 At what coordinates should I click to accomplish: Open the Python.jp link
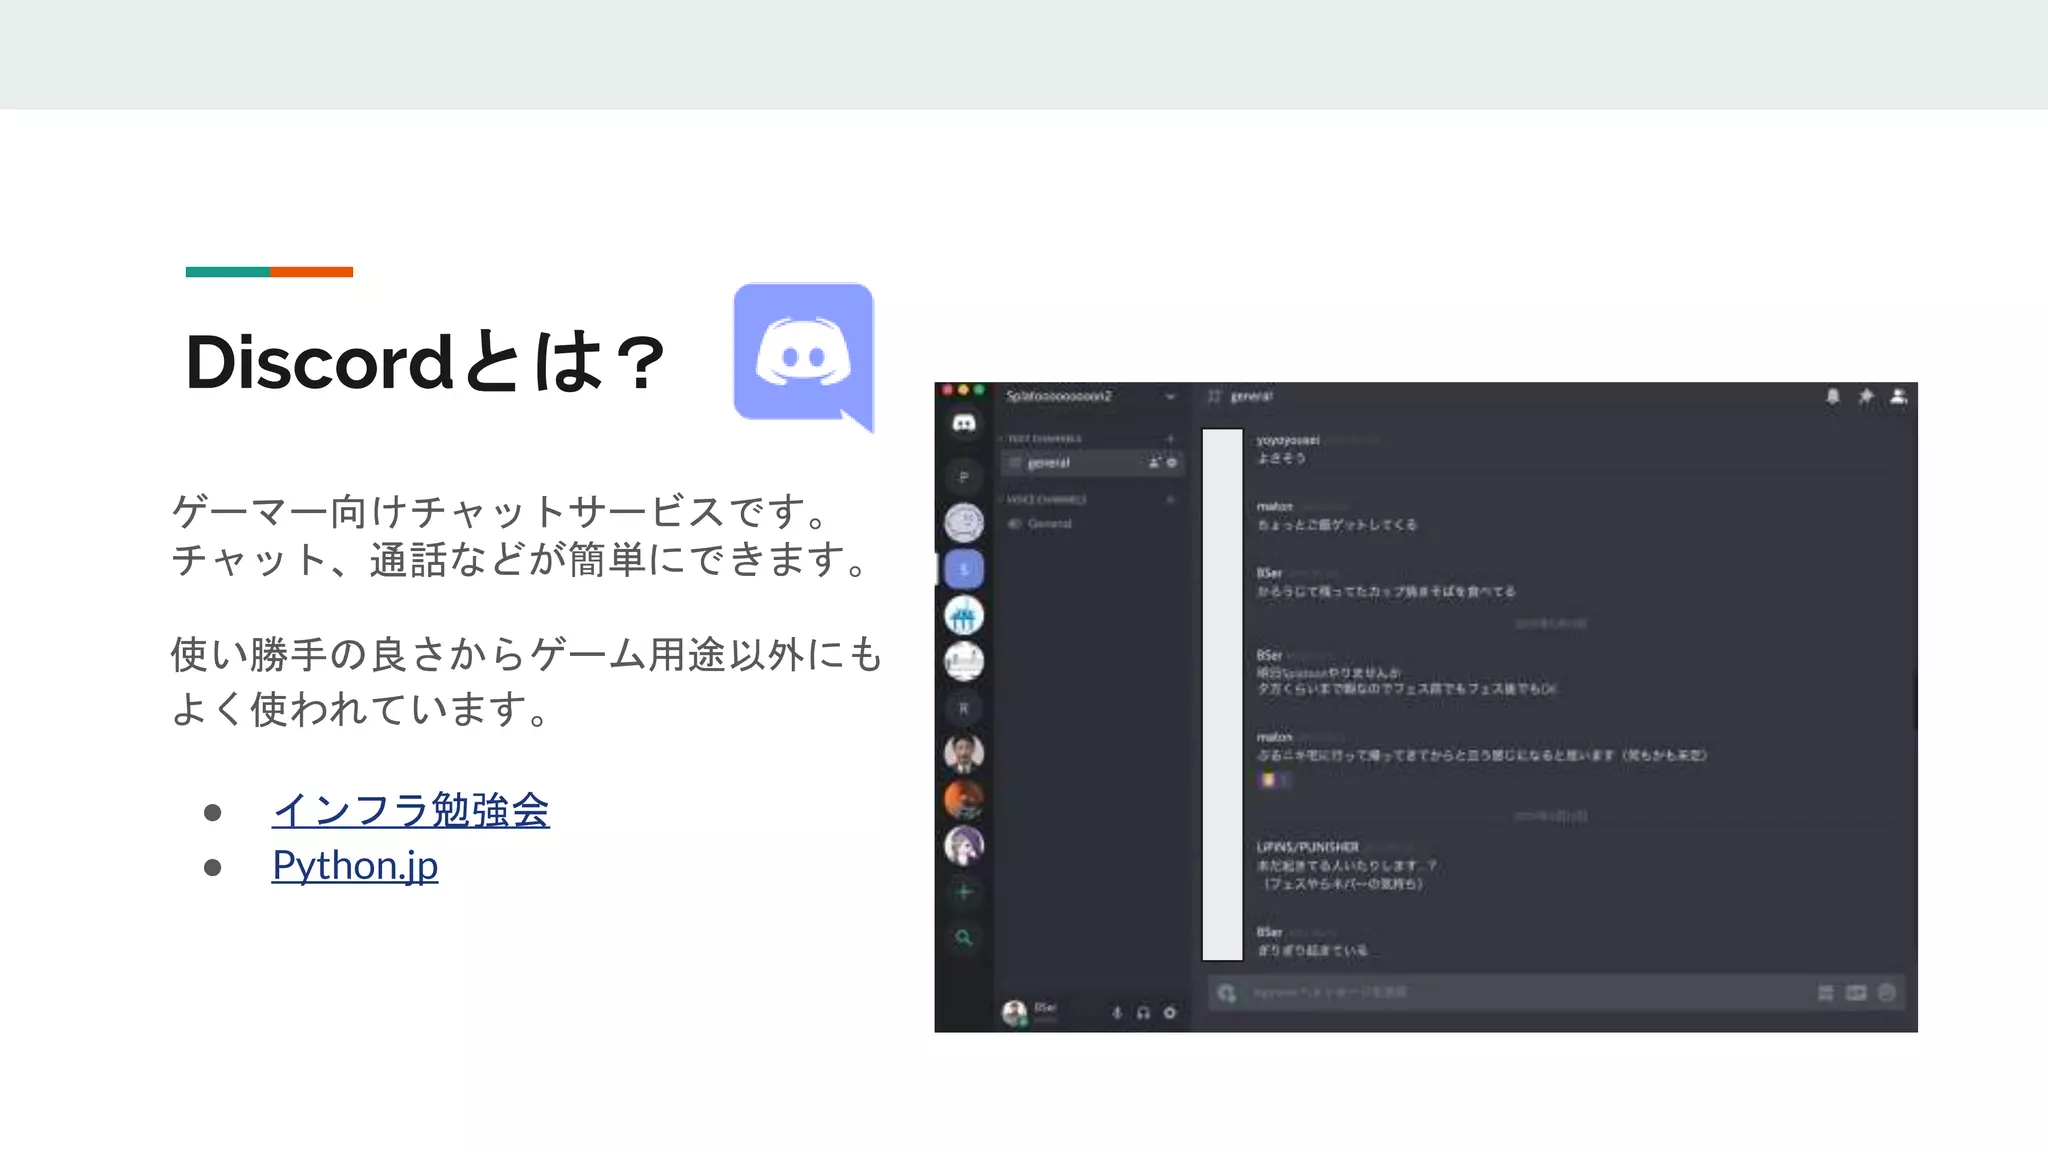355,866
